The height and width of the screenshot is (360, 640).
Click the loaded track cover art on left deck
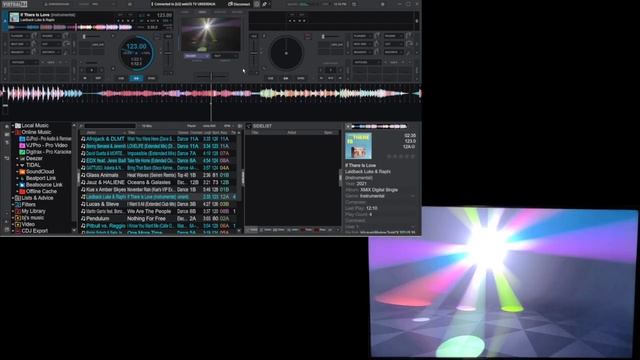(14, 17)
